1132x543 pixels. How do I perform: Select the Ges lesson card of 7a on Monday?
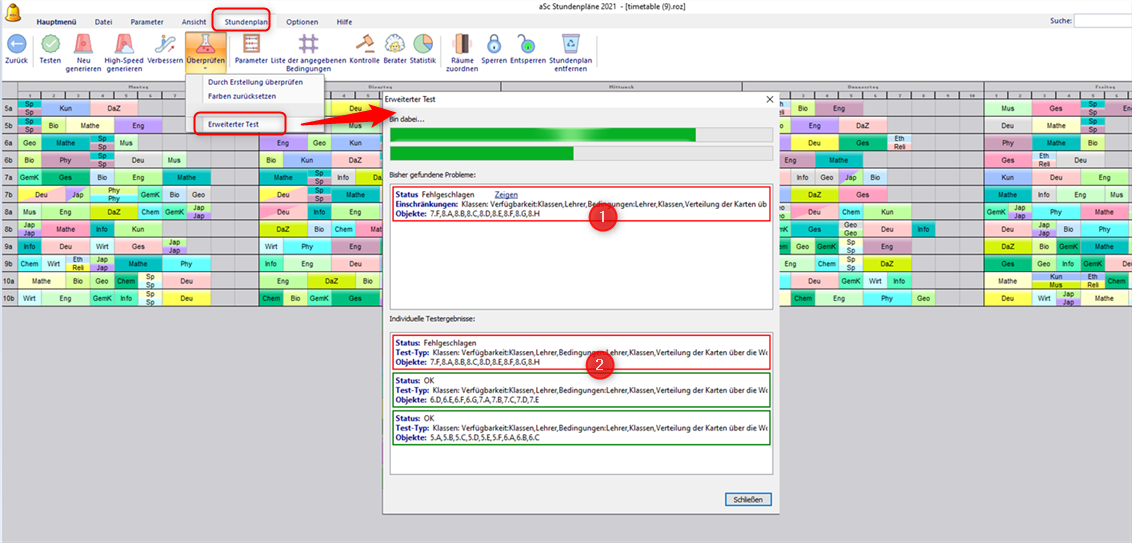point(66,177)
